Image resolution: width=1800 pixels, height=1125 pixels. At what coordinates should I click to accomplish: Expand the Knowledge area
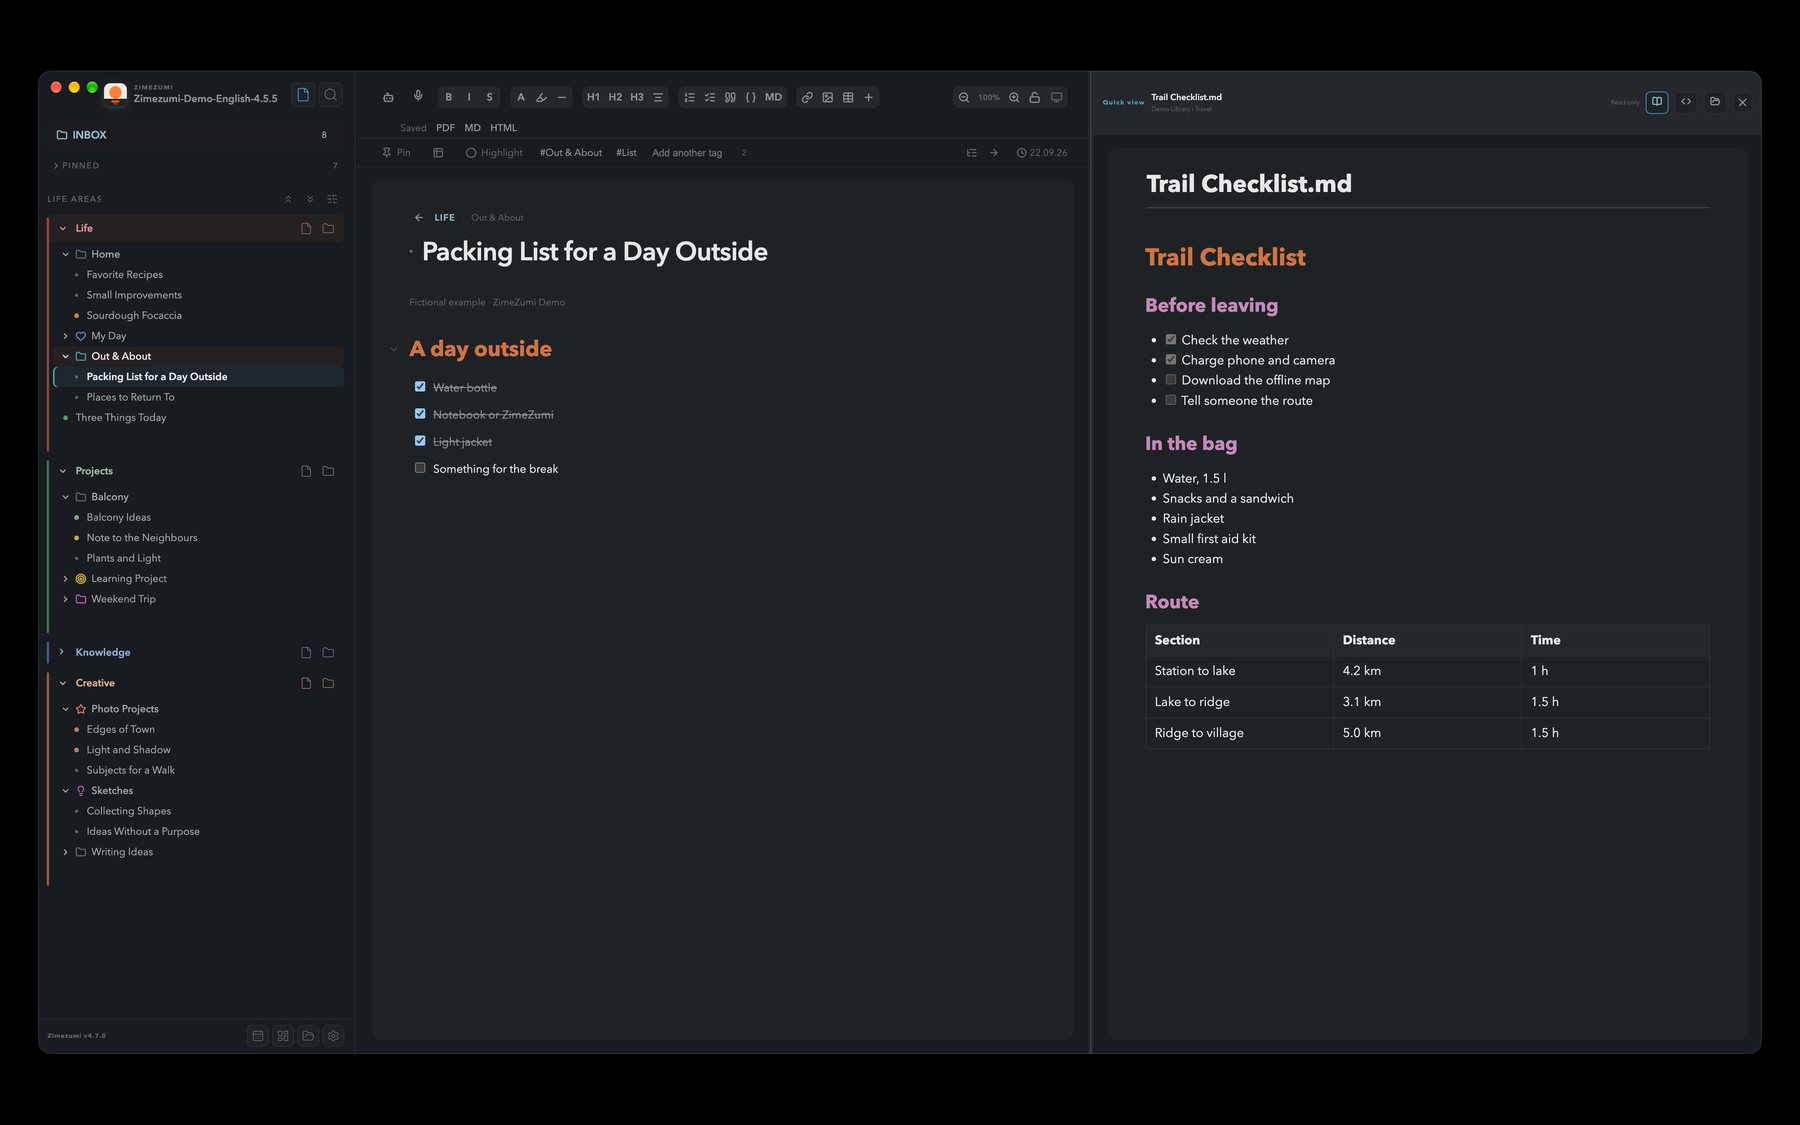coord(62,652)
